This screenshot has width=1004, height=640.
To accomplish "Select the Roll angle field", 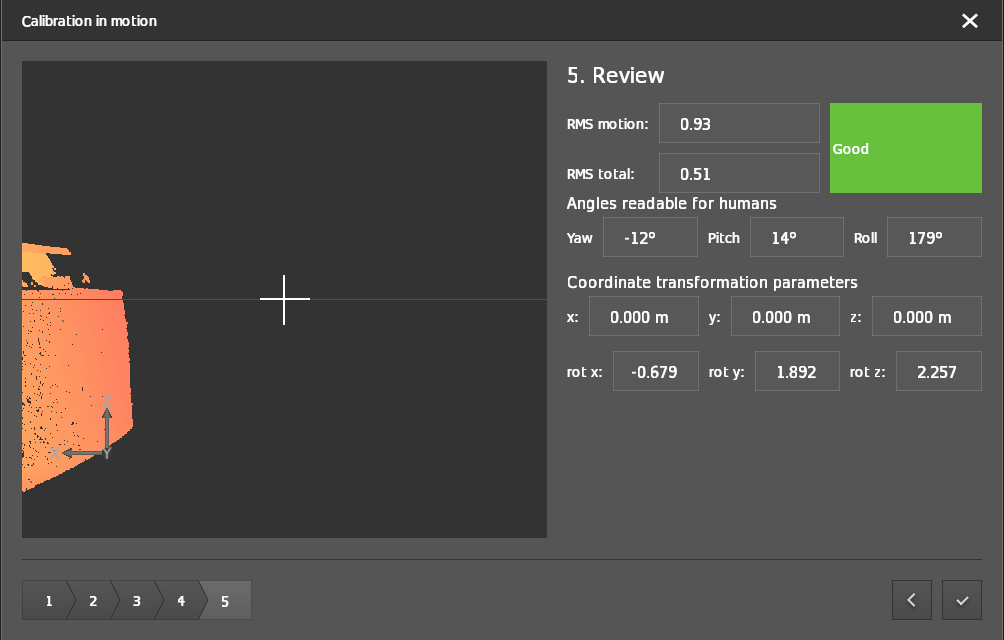I will point(934,238).
